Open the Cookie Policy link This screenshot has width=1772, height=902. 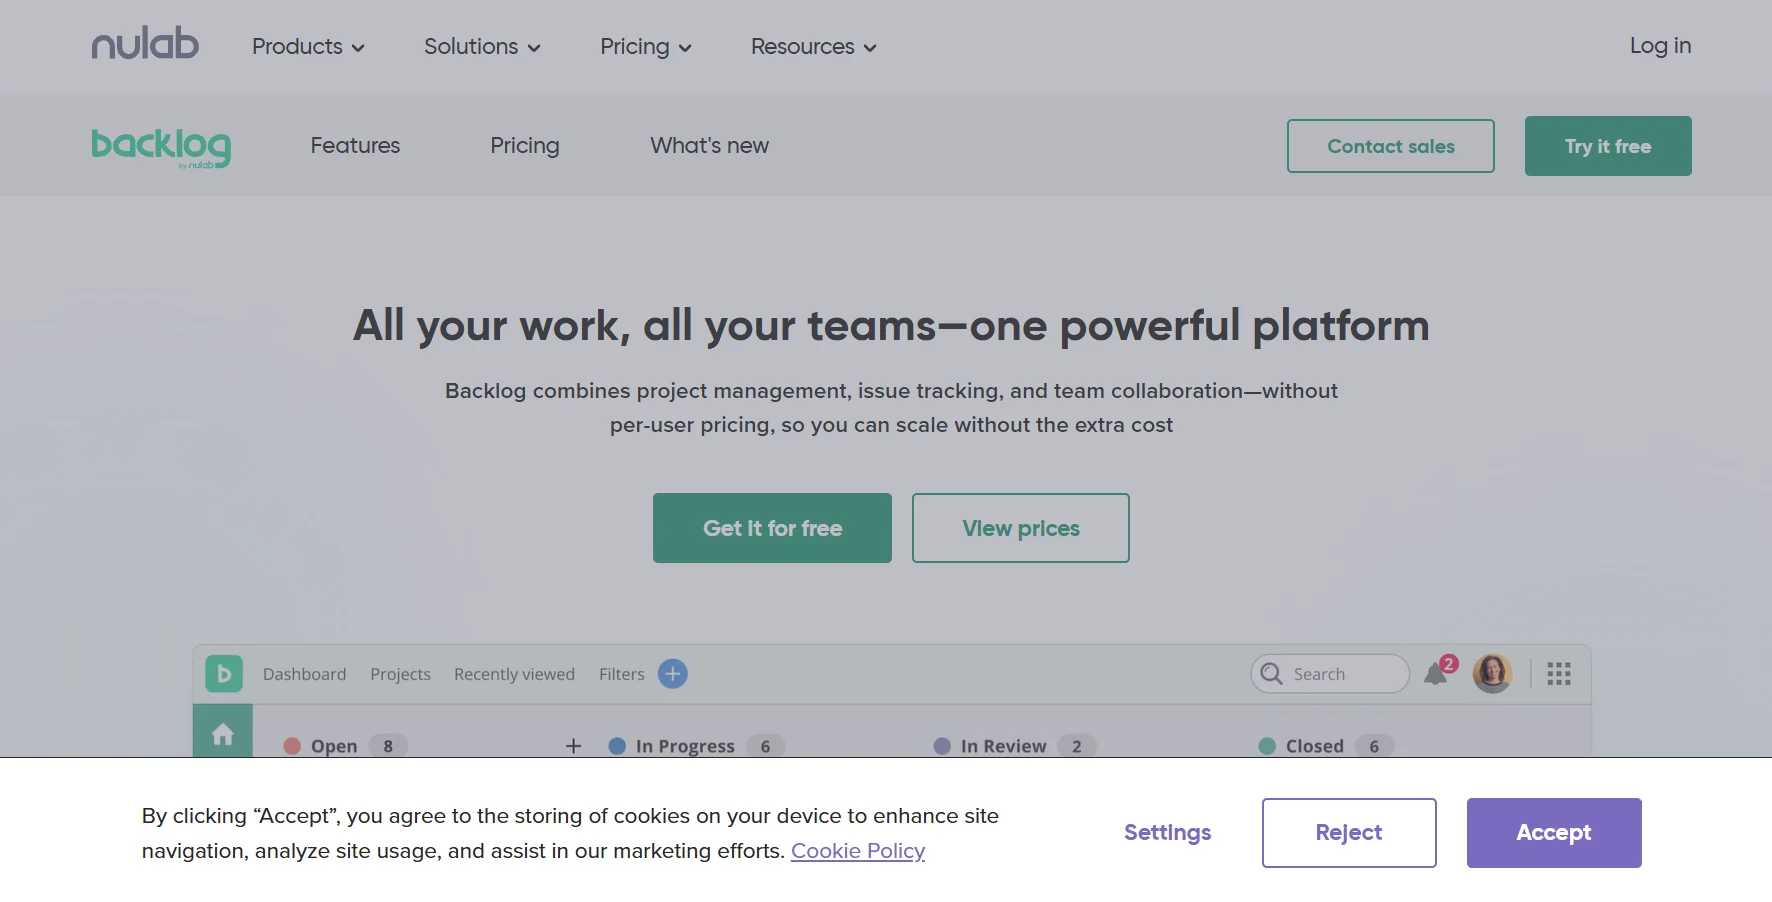pos(857,851)
